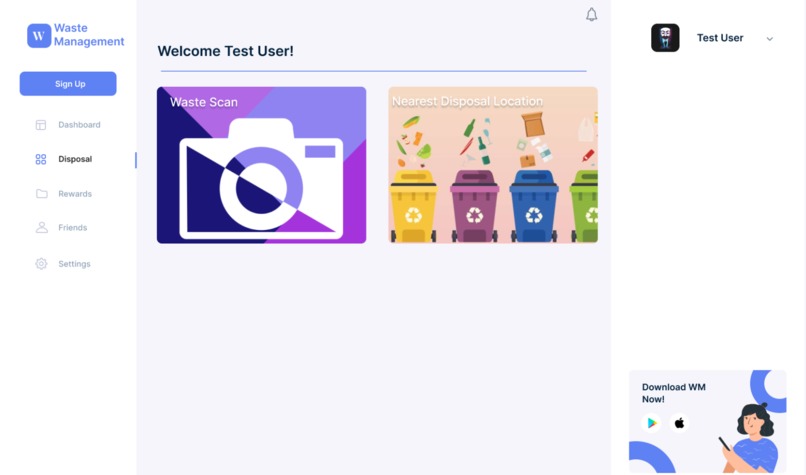Click the Test User avatar image

coord(665,38)
